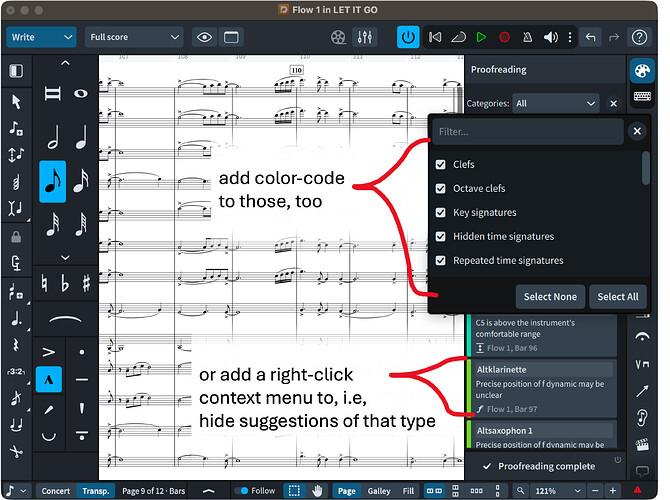Select the double whole note duration
Viewport: 670px width, 500px height.
[x=53, y=94]
